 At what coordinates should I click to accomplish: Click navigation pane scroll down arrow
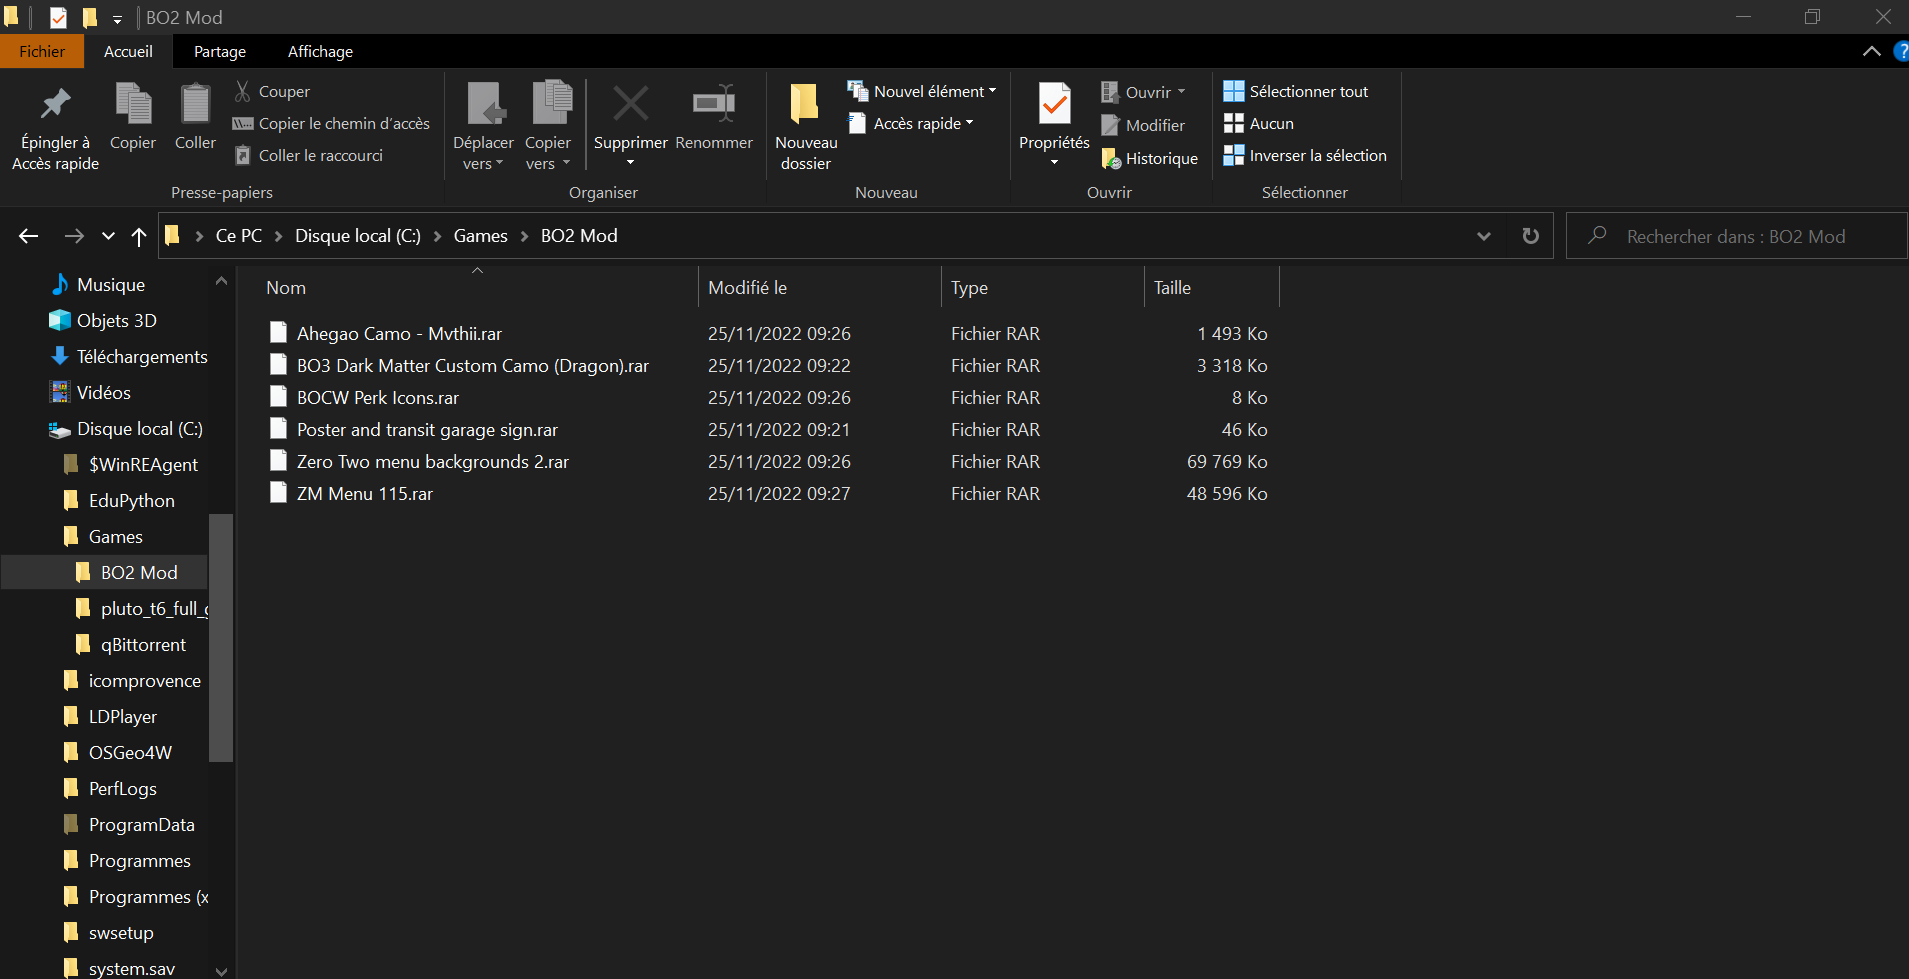point(221,970)
